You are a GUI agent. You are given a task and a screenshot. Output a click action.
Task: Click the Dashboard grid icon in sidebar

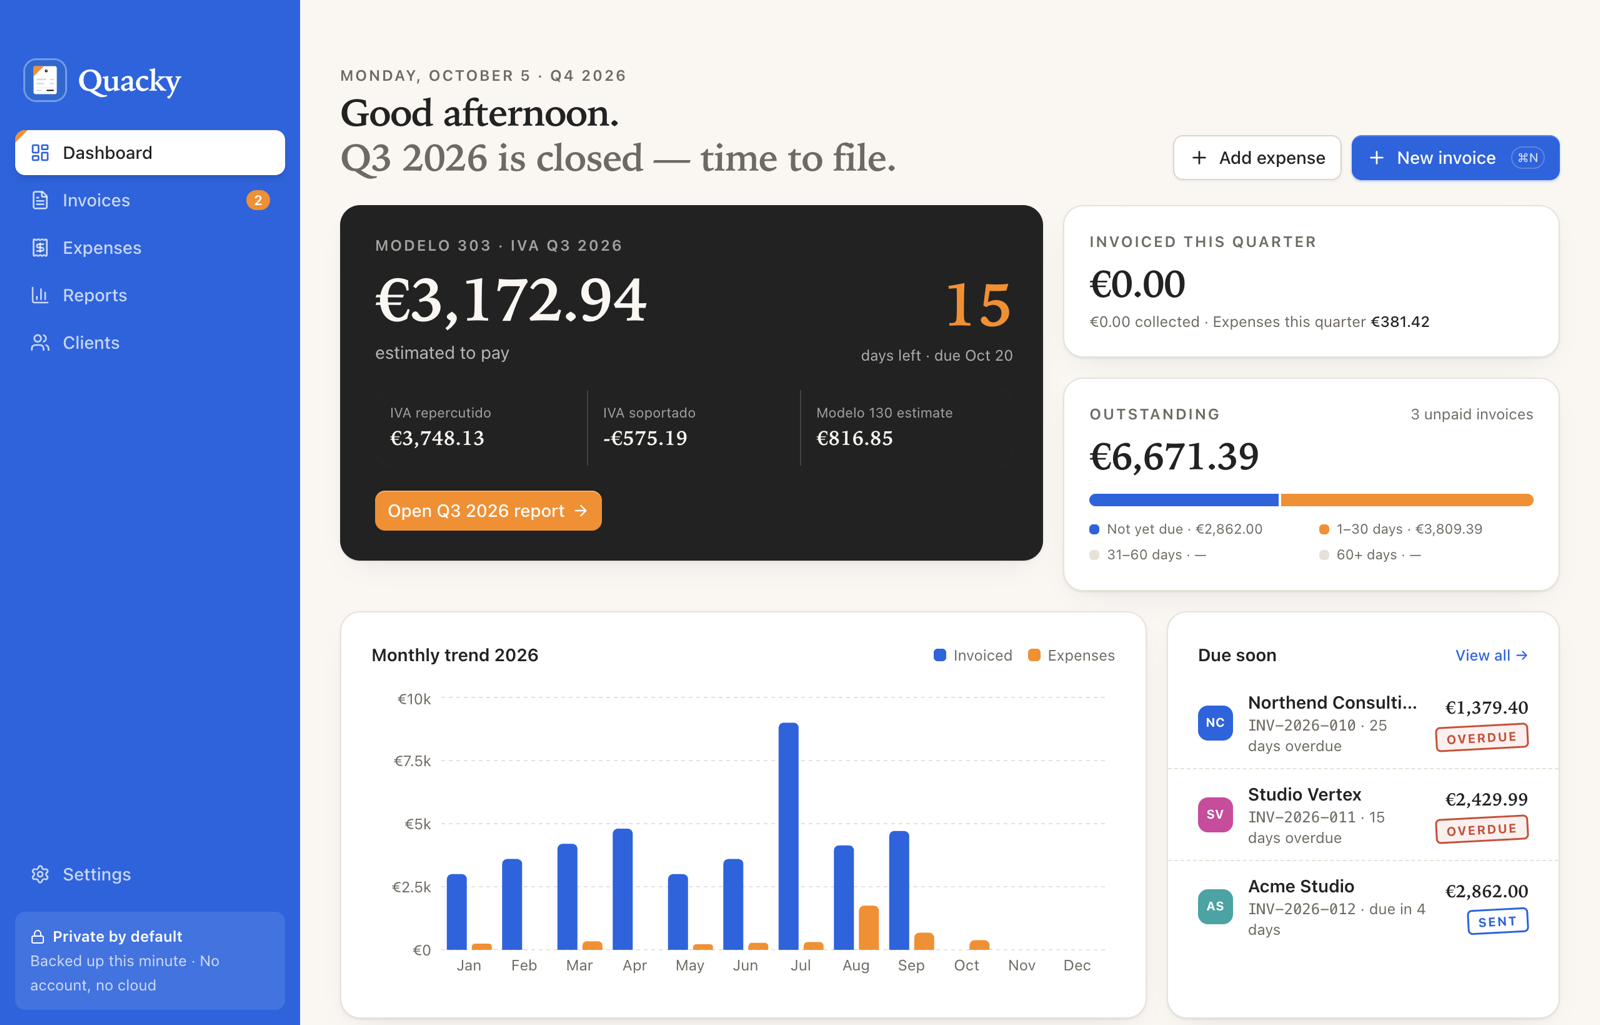[x=40, y=153]
